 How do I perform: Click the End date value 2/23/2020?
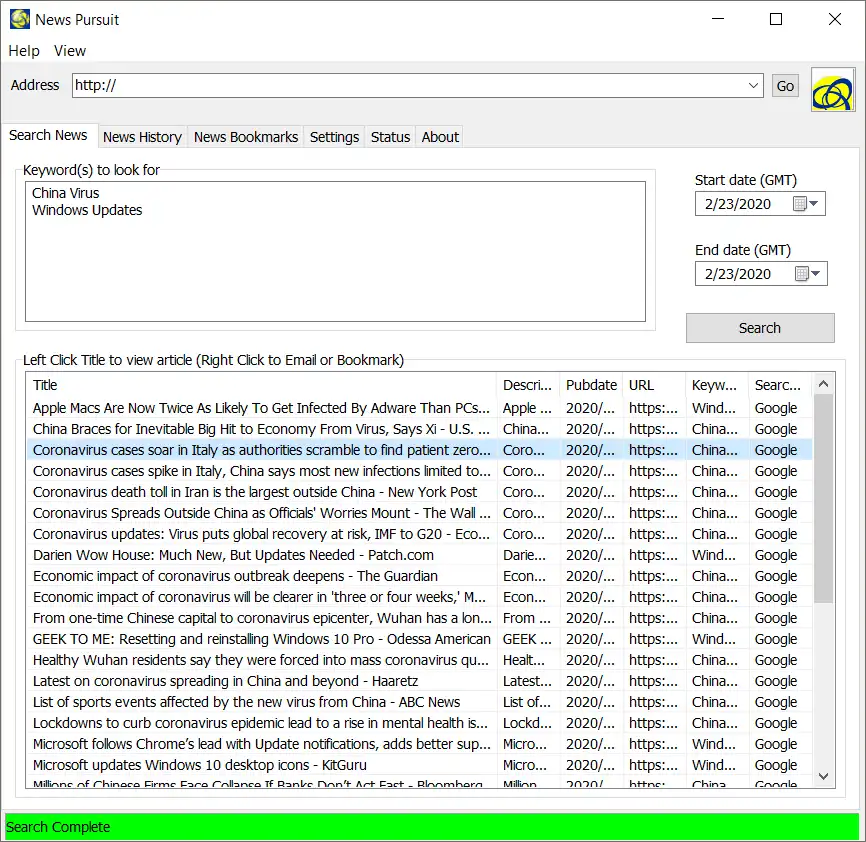tap(737, 273)
